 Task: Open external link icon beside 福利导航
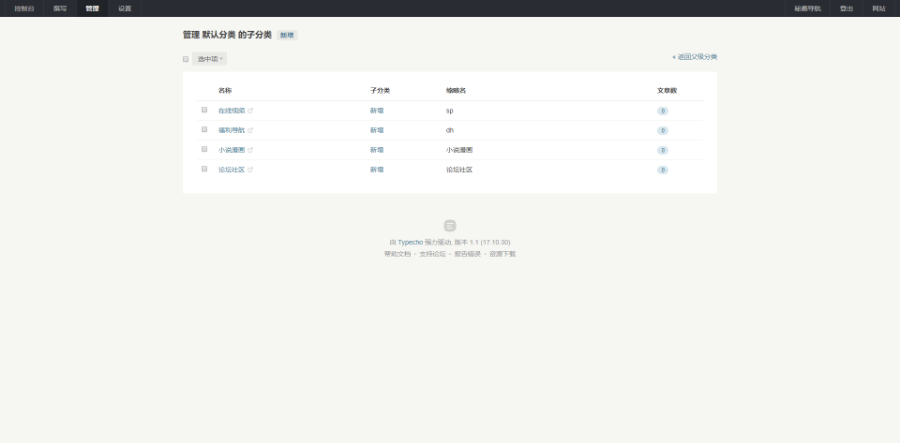click(x=250, y=130)
